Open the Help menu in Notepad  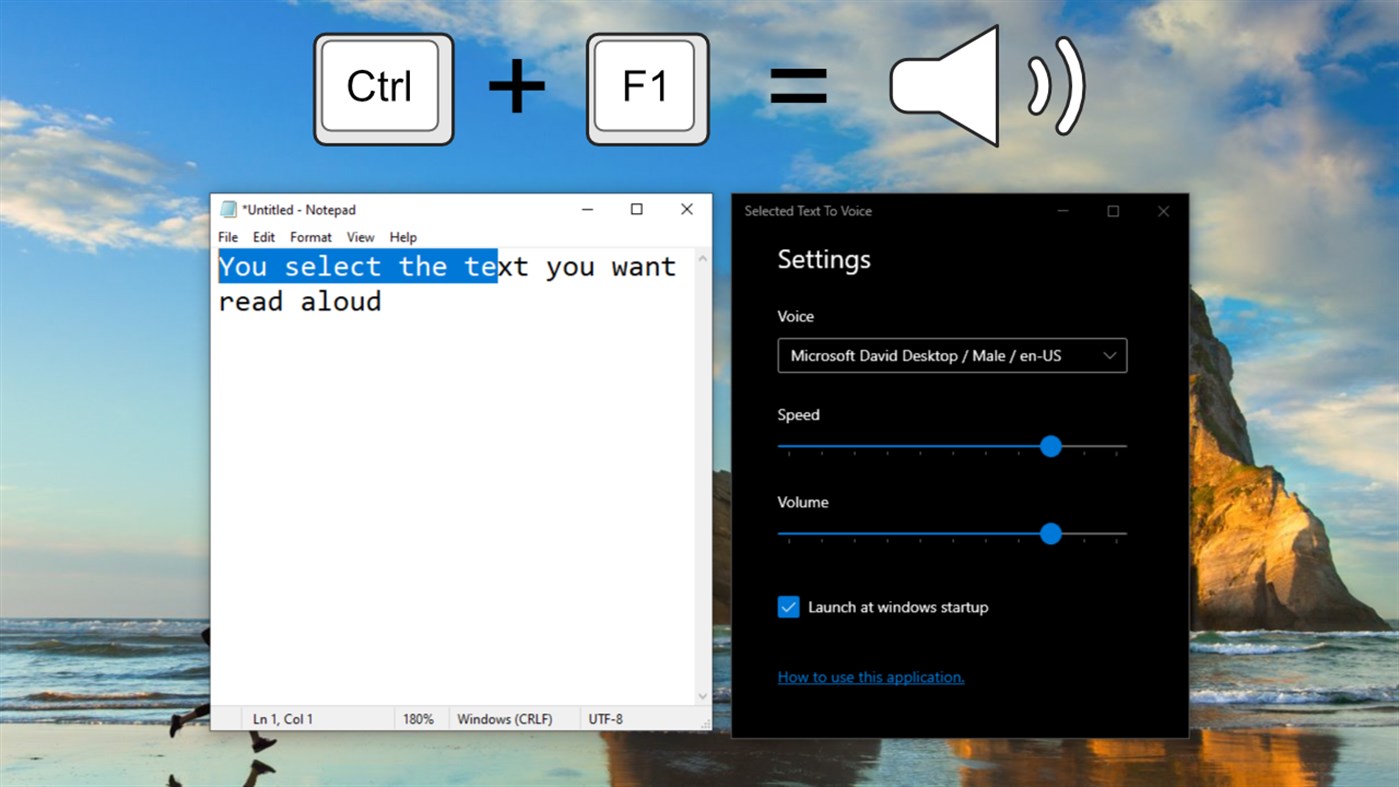(403, 237)
